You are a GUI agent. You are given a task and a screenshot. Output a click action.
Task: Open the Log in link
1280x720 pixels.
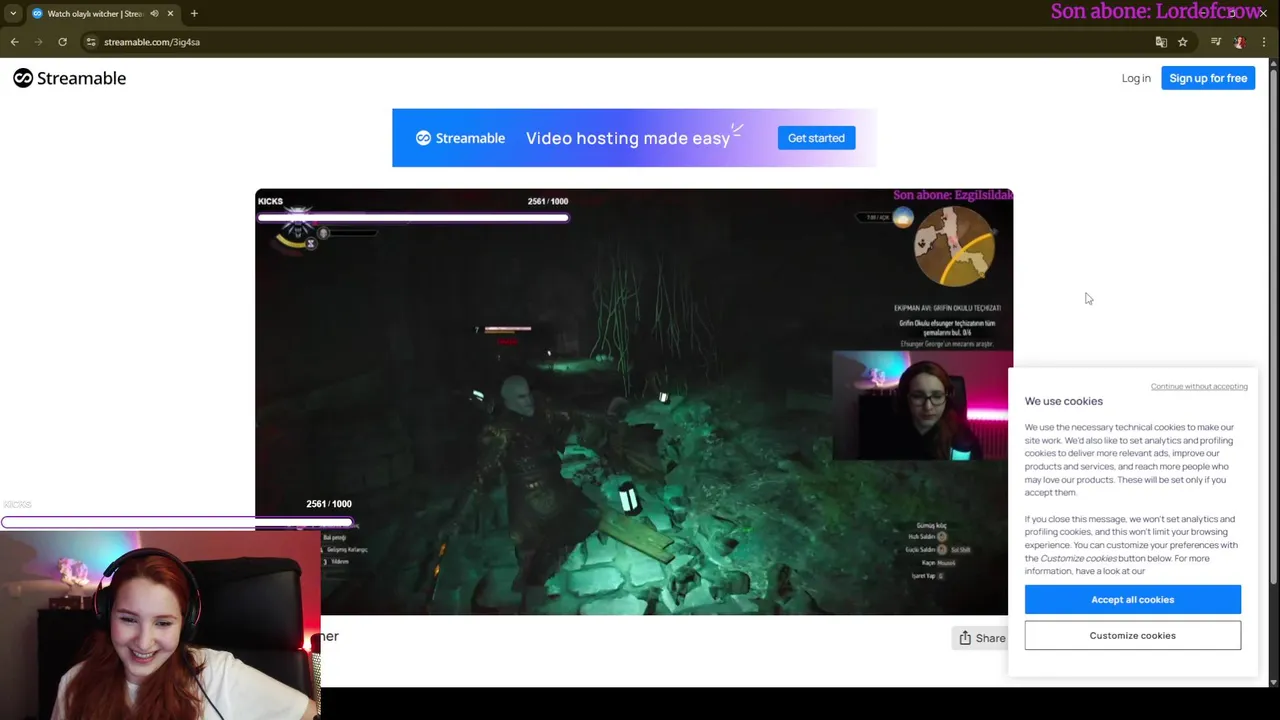(1136, 78)
